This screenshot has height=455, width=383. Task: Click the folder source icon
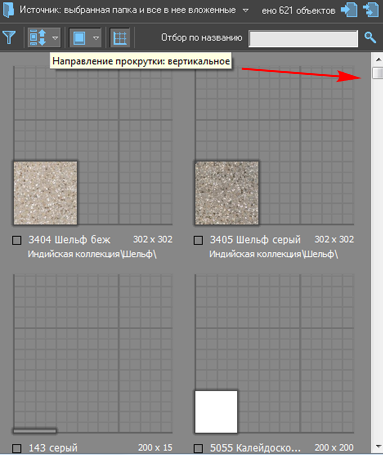[8, 10]
